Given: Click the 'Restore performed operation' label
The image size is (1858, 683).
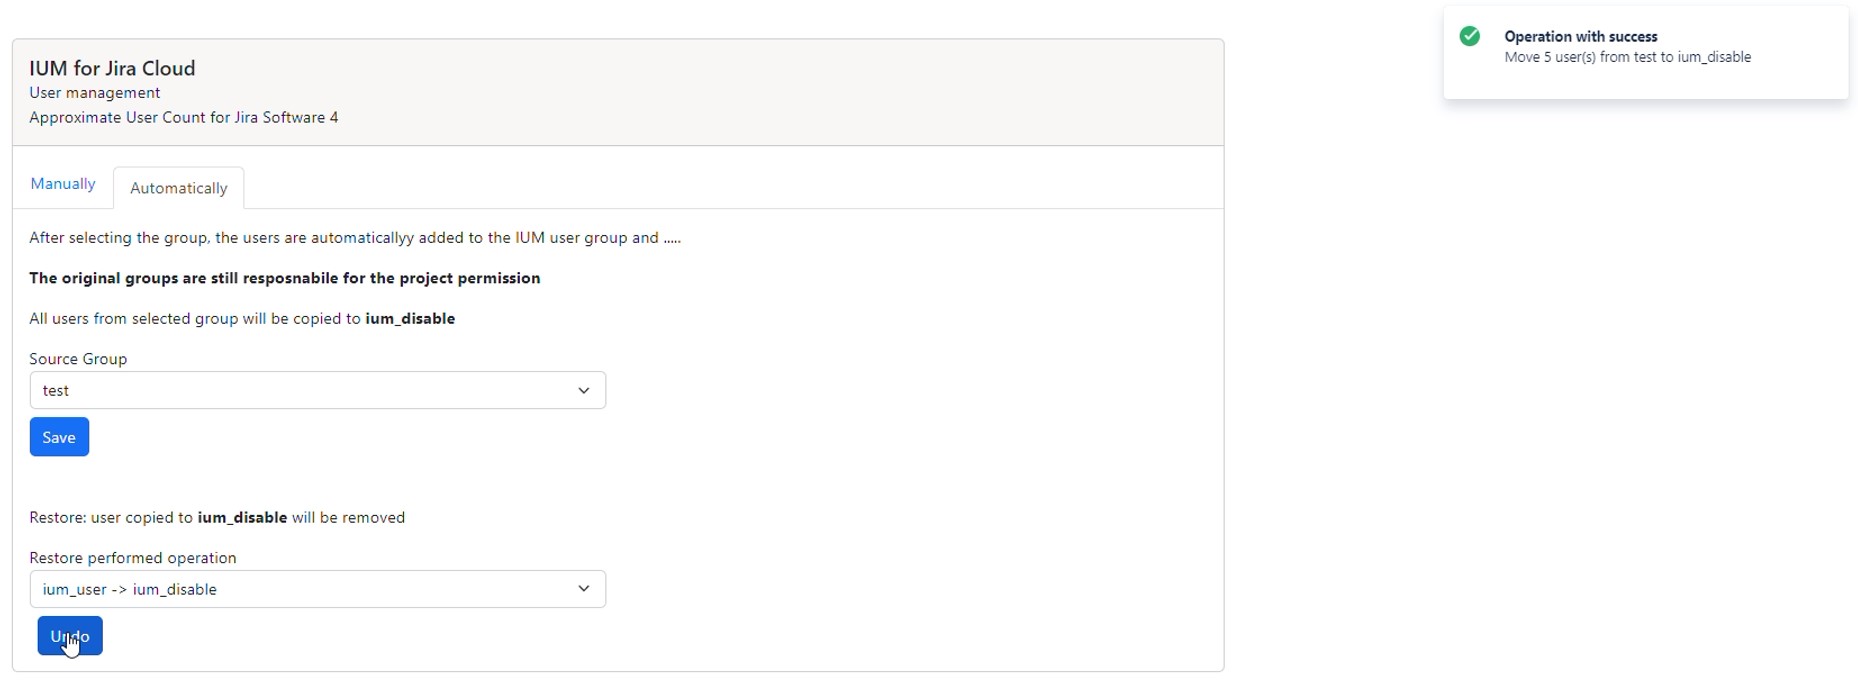Looking at the screenshot, I should click(133, 558).
